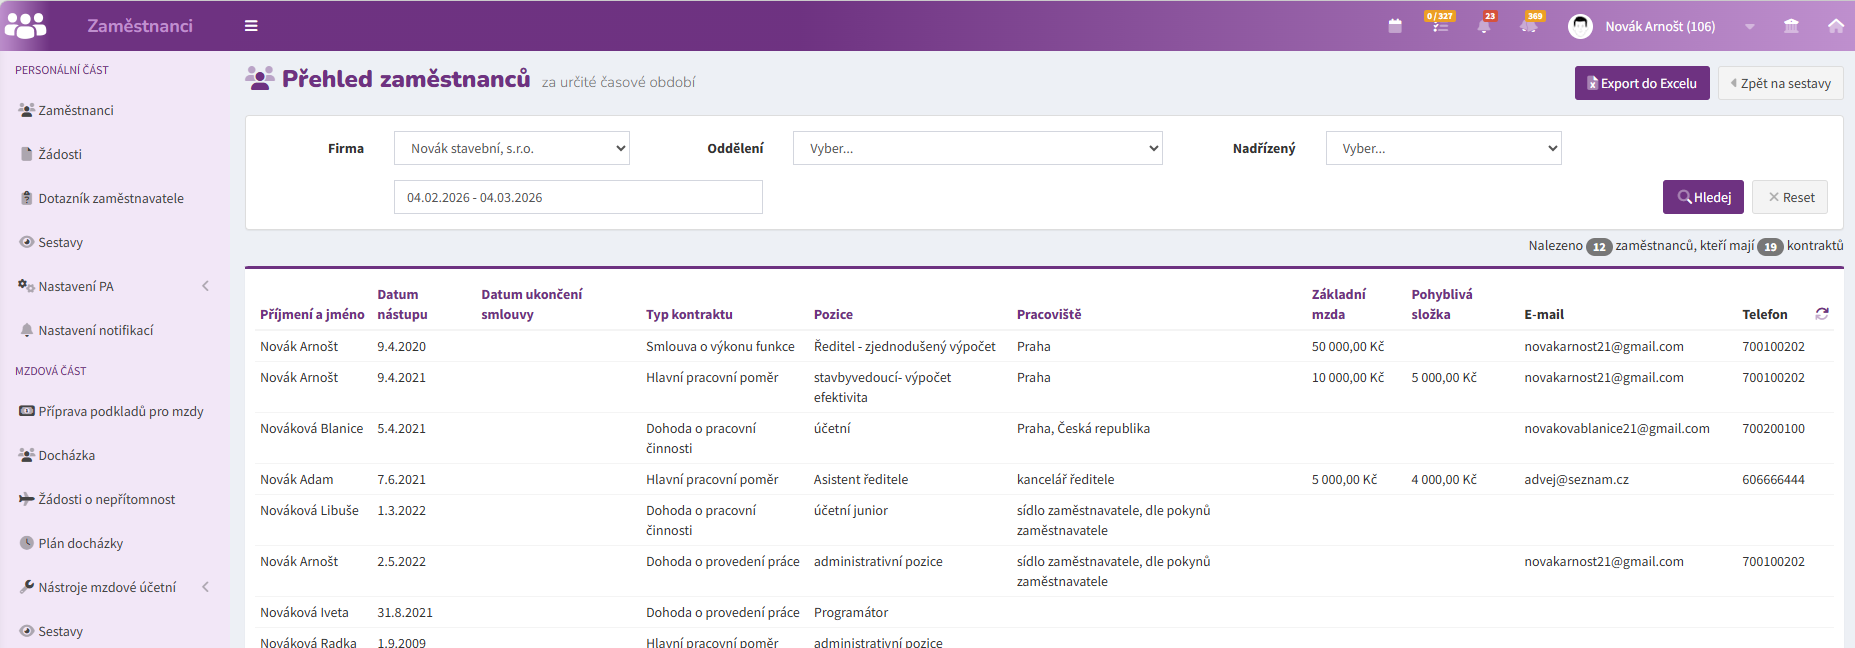Expand Nástroje mzdové účetní chevron
Viewport: 1855px width, 648px height.
[206, 587]
